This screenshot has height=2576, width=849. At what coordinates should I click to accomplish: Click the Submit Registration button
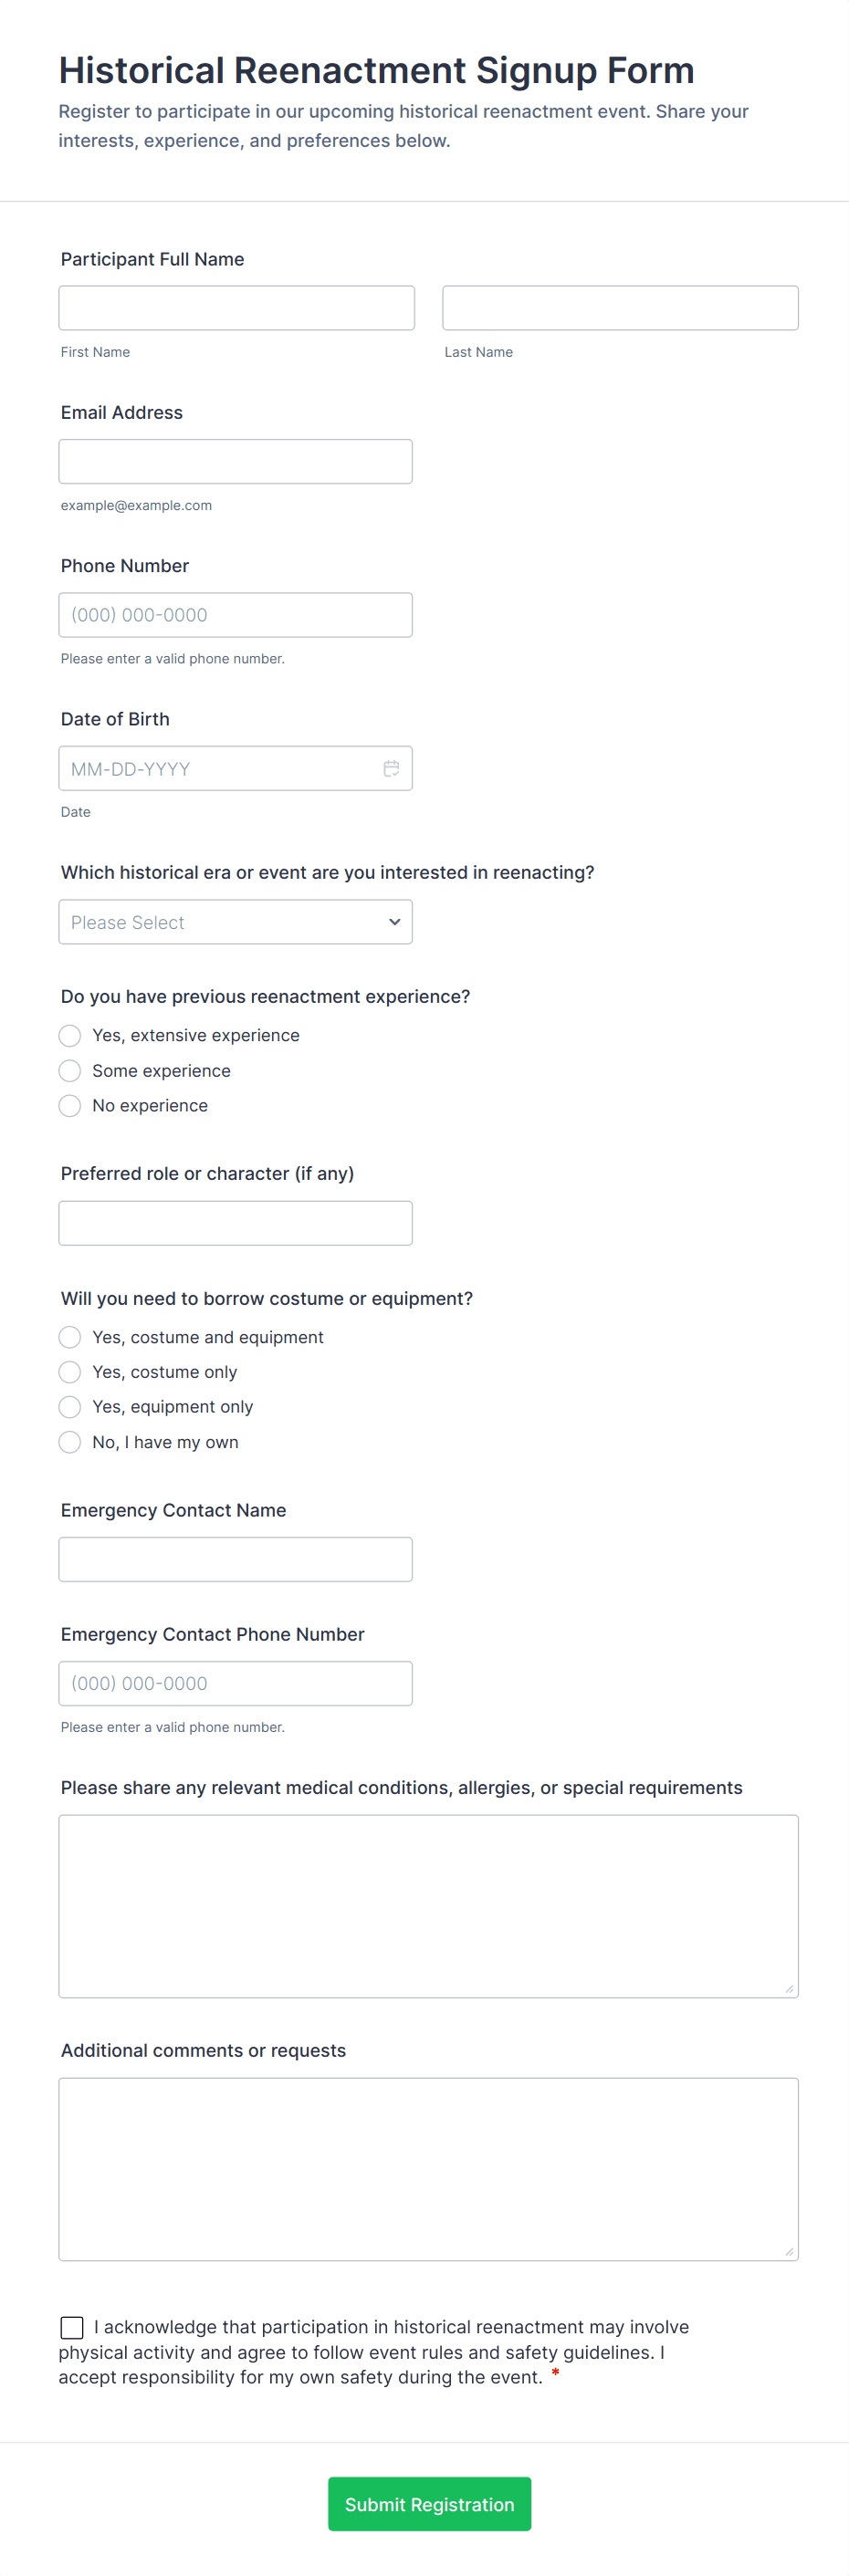click(429, 2504)
